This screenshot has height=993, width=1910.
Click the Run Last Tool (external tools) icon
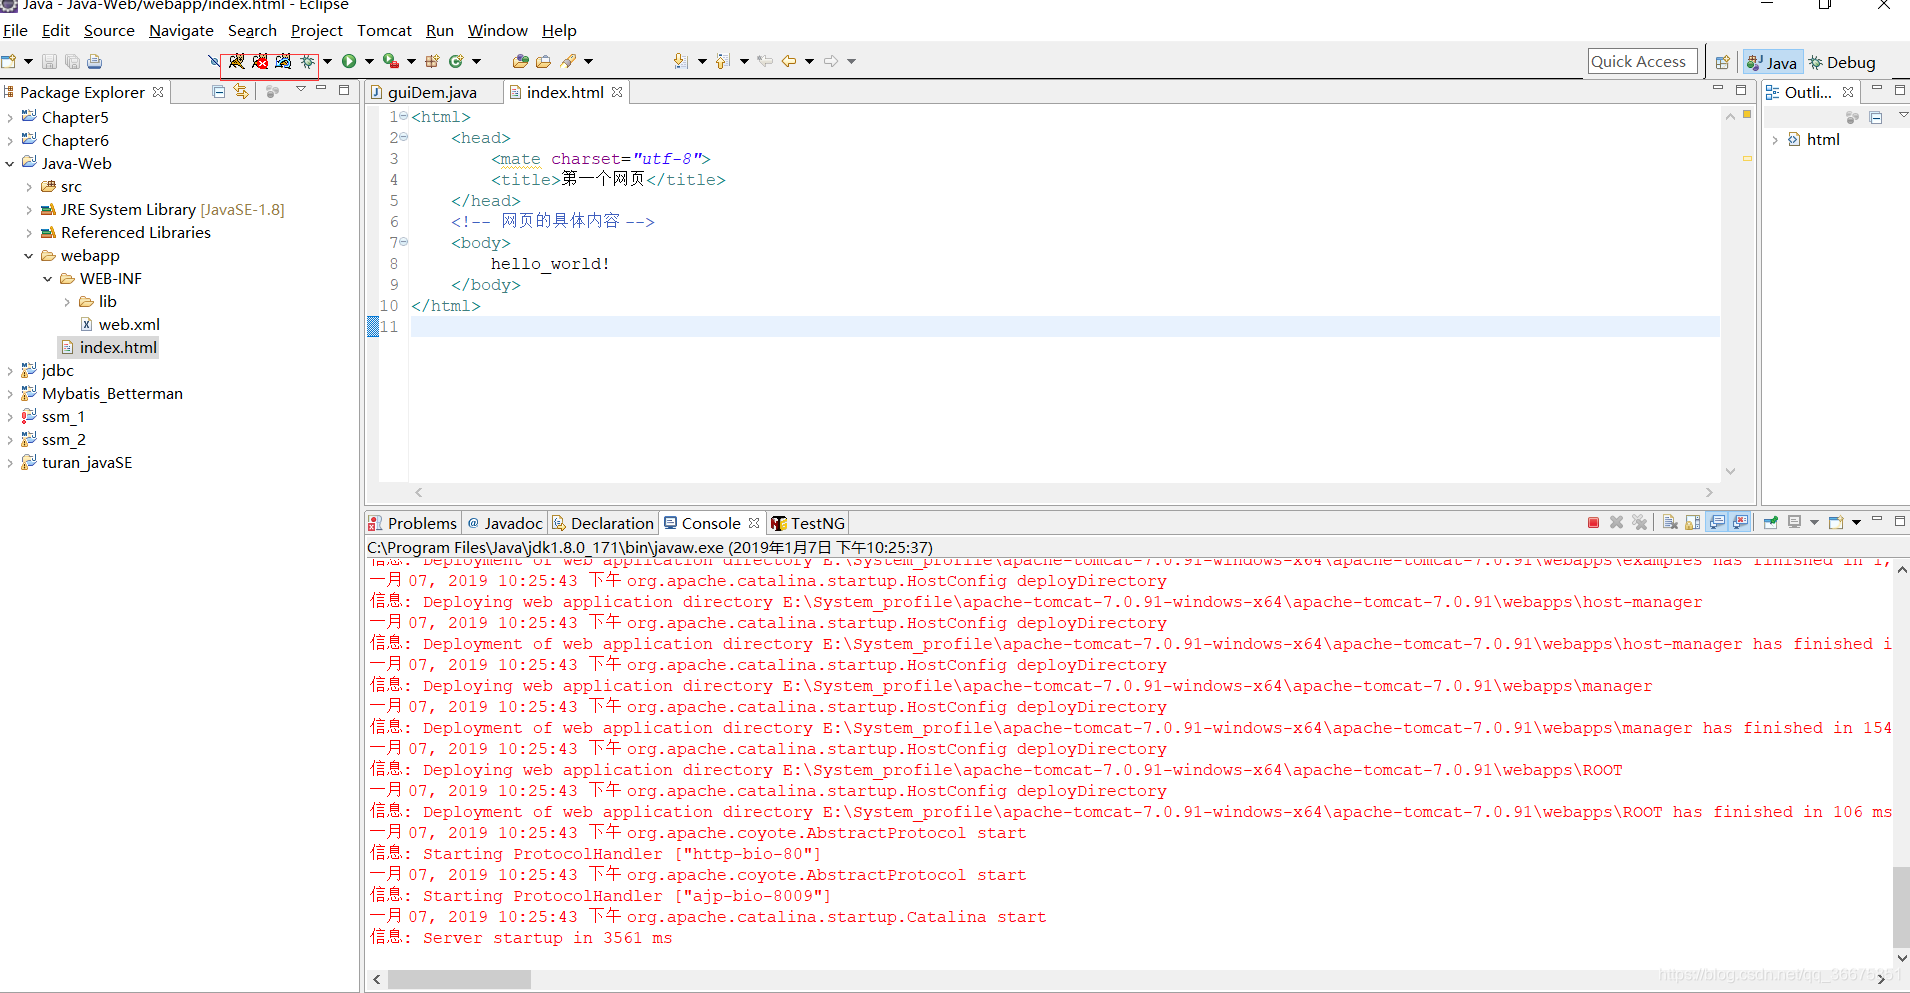tap(391, 61)
